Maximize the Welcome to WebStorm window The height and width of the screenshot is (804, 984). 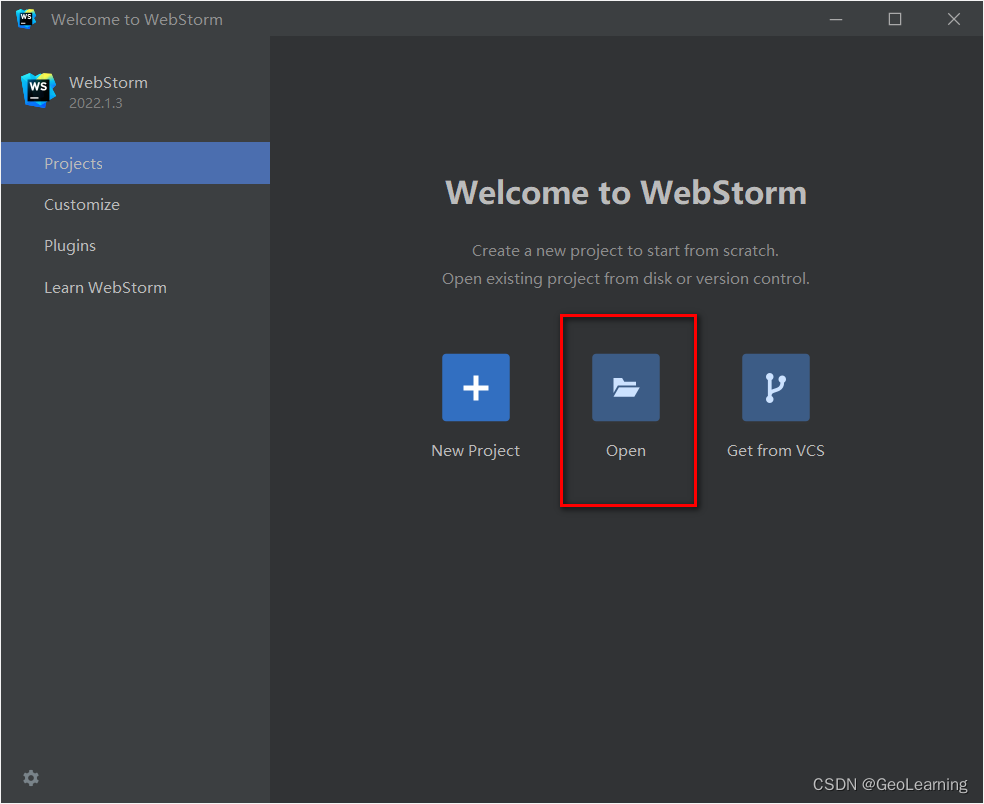895,19
